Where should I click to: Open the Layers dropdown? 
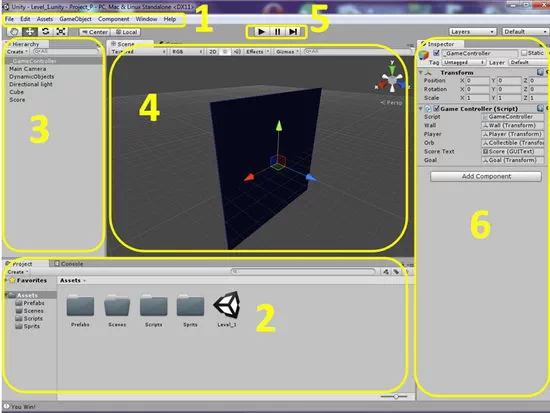click(472, 32)
